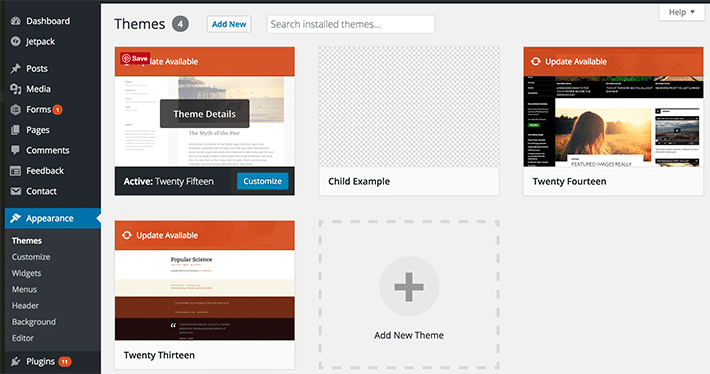Viewport: 710px width, 374px height.
Task: Click the Add New button
Action: click(229, 24)
